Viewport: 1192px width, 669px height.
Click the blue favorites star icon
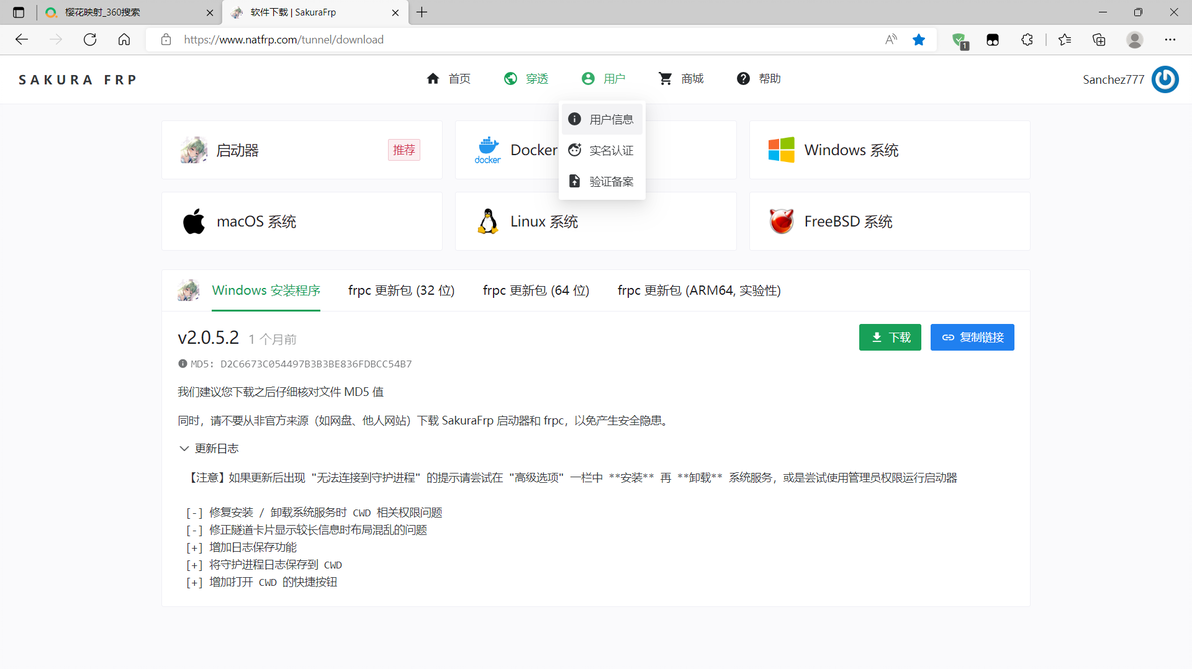[919, 40]
